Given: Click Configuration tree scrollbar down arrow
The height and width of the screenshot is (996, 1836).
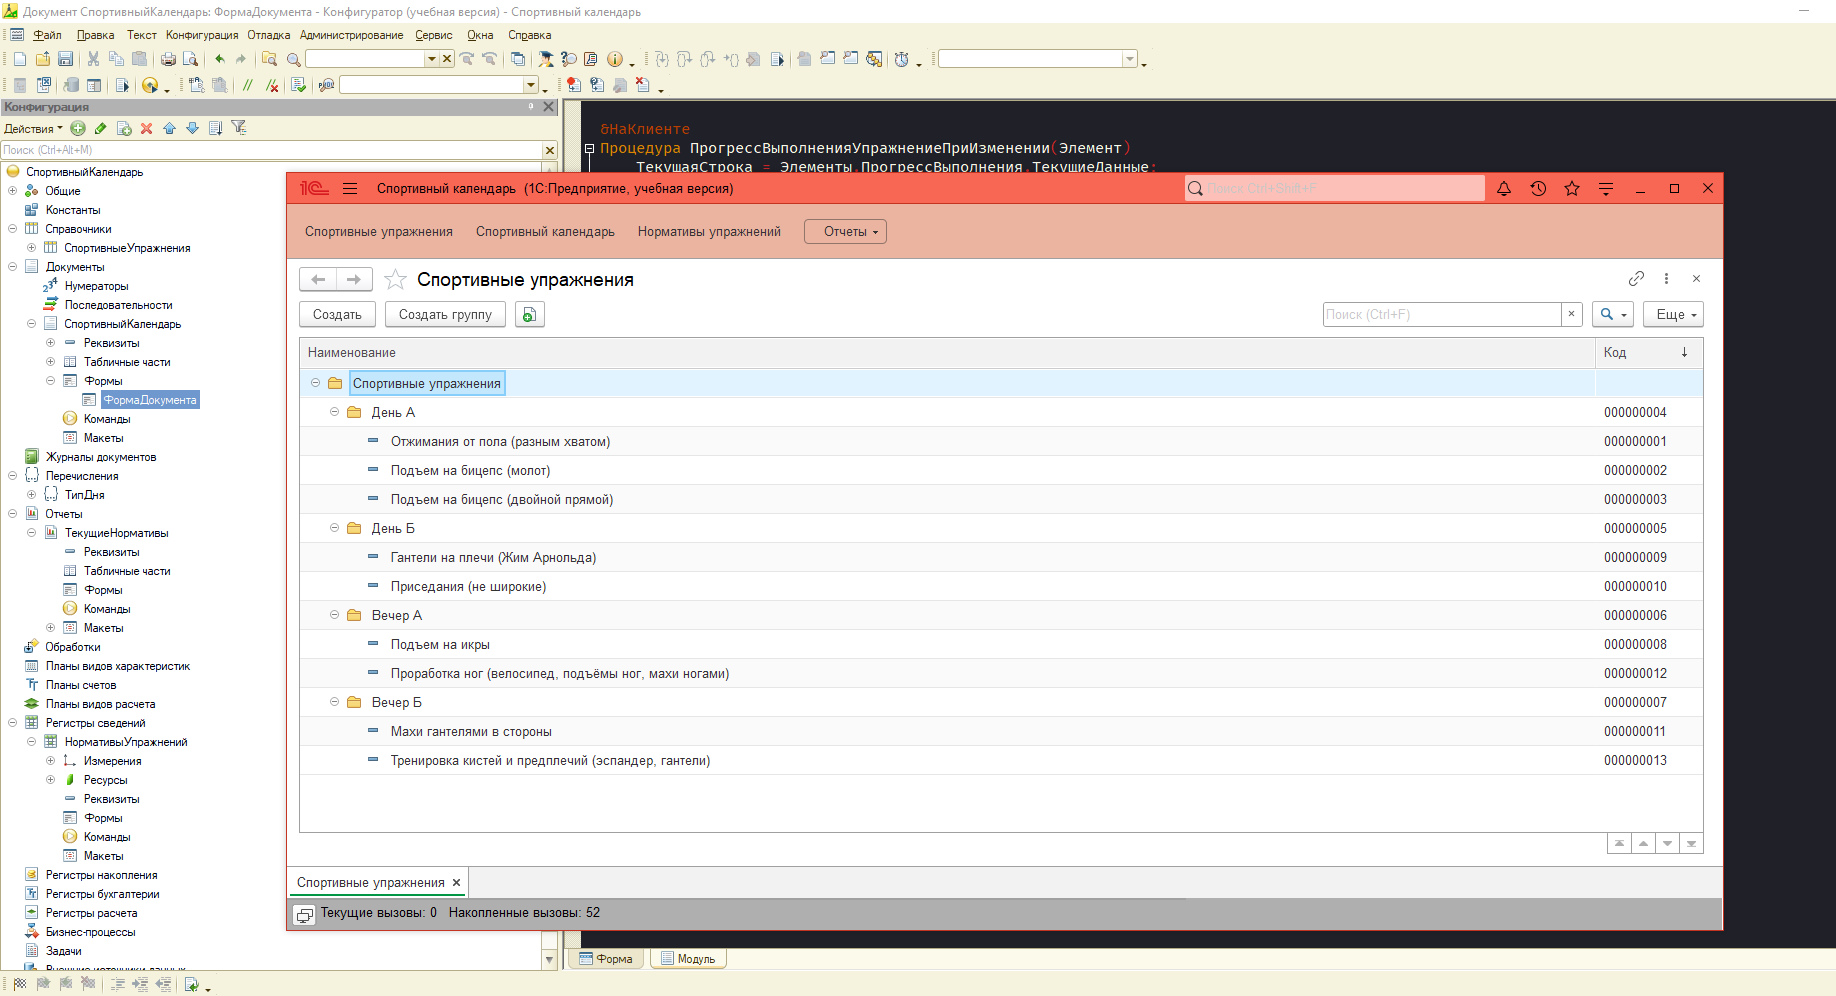Looking at the screenshot, I should tap(549, 959).
